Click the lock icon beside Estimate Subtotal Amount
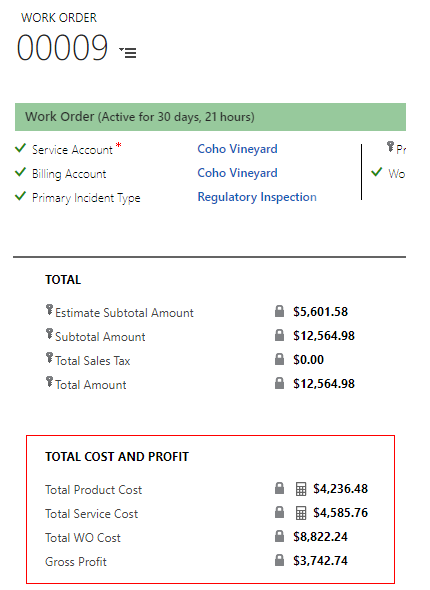This screenshot has height=590, width=430. click(279, 311)
